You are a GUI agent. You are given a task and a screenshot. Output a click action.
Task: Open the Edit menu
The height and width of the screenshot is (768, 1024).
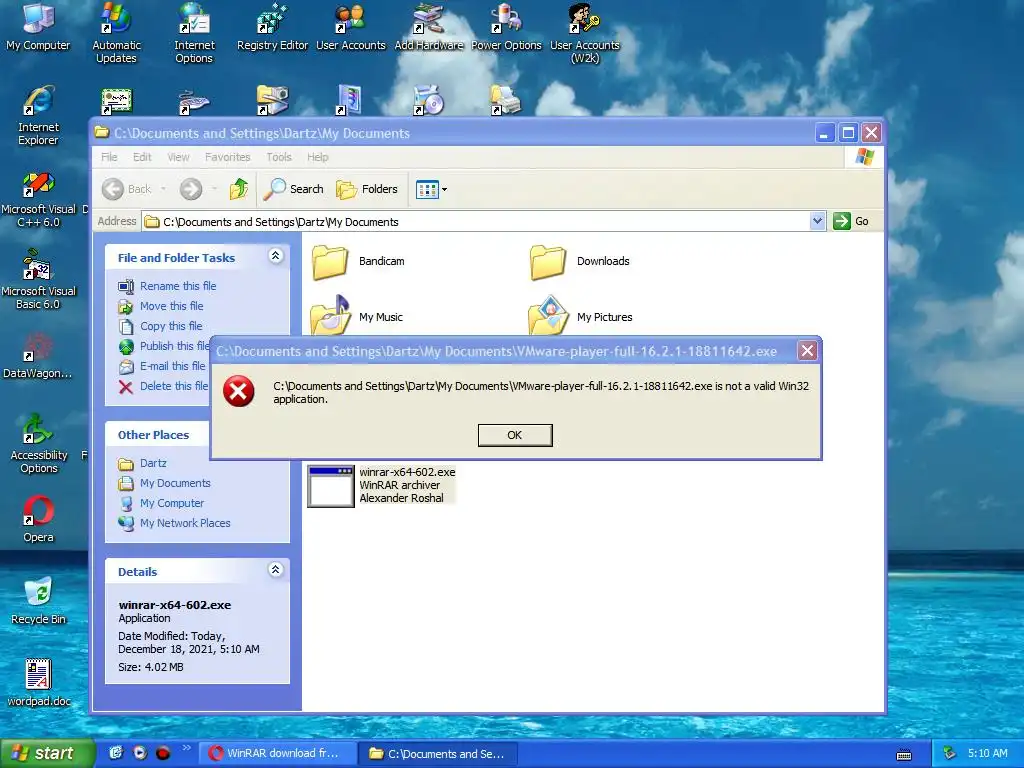click(142, 157)
